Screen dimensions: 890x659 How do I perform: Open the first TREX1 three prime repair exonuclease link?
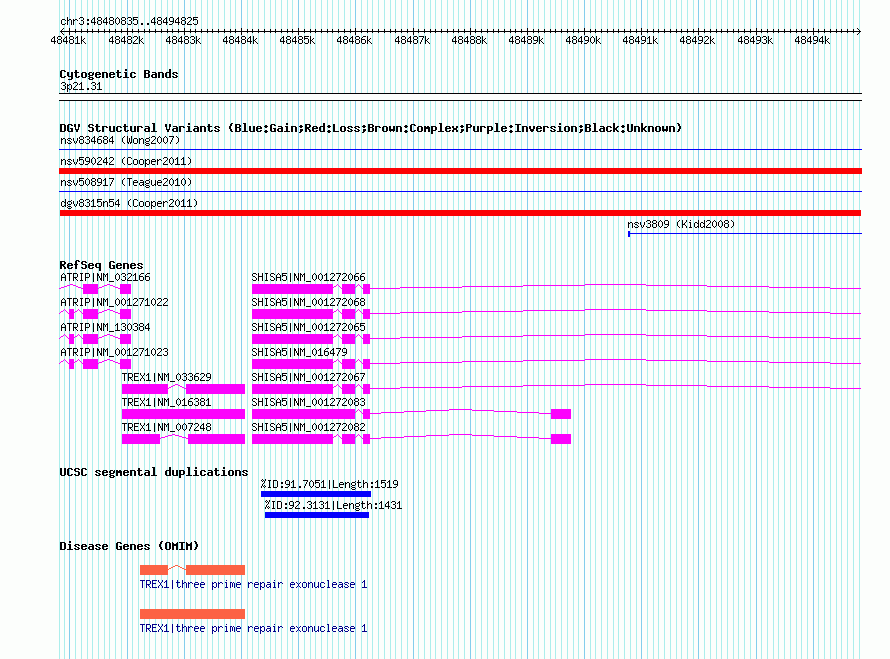[x=253, y=584]
